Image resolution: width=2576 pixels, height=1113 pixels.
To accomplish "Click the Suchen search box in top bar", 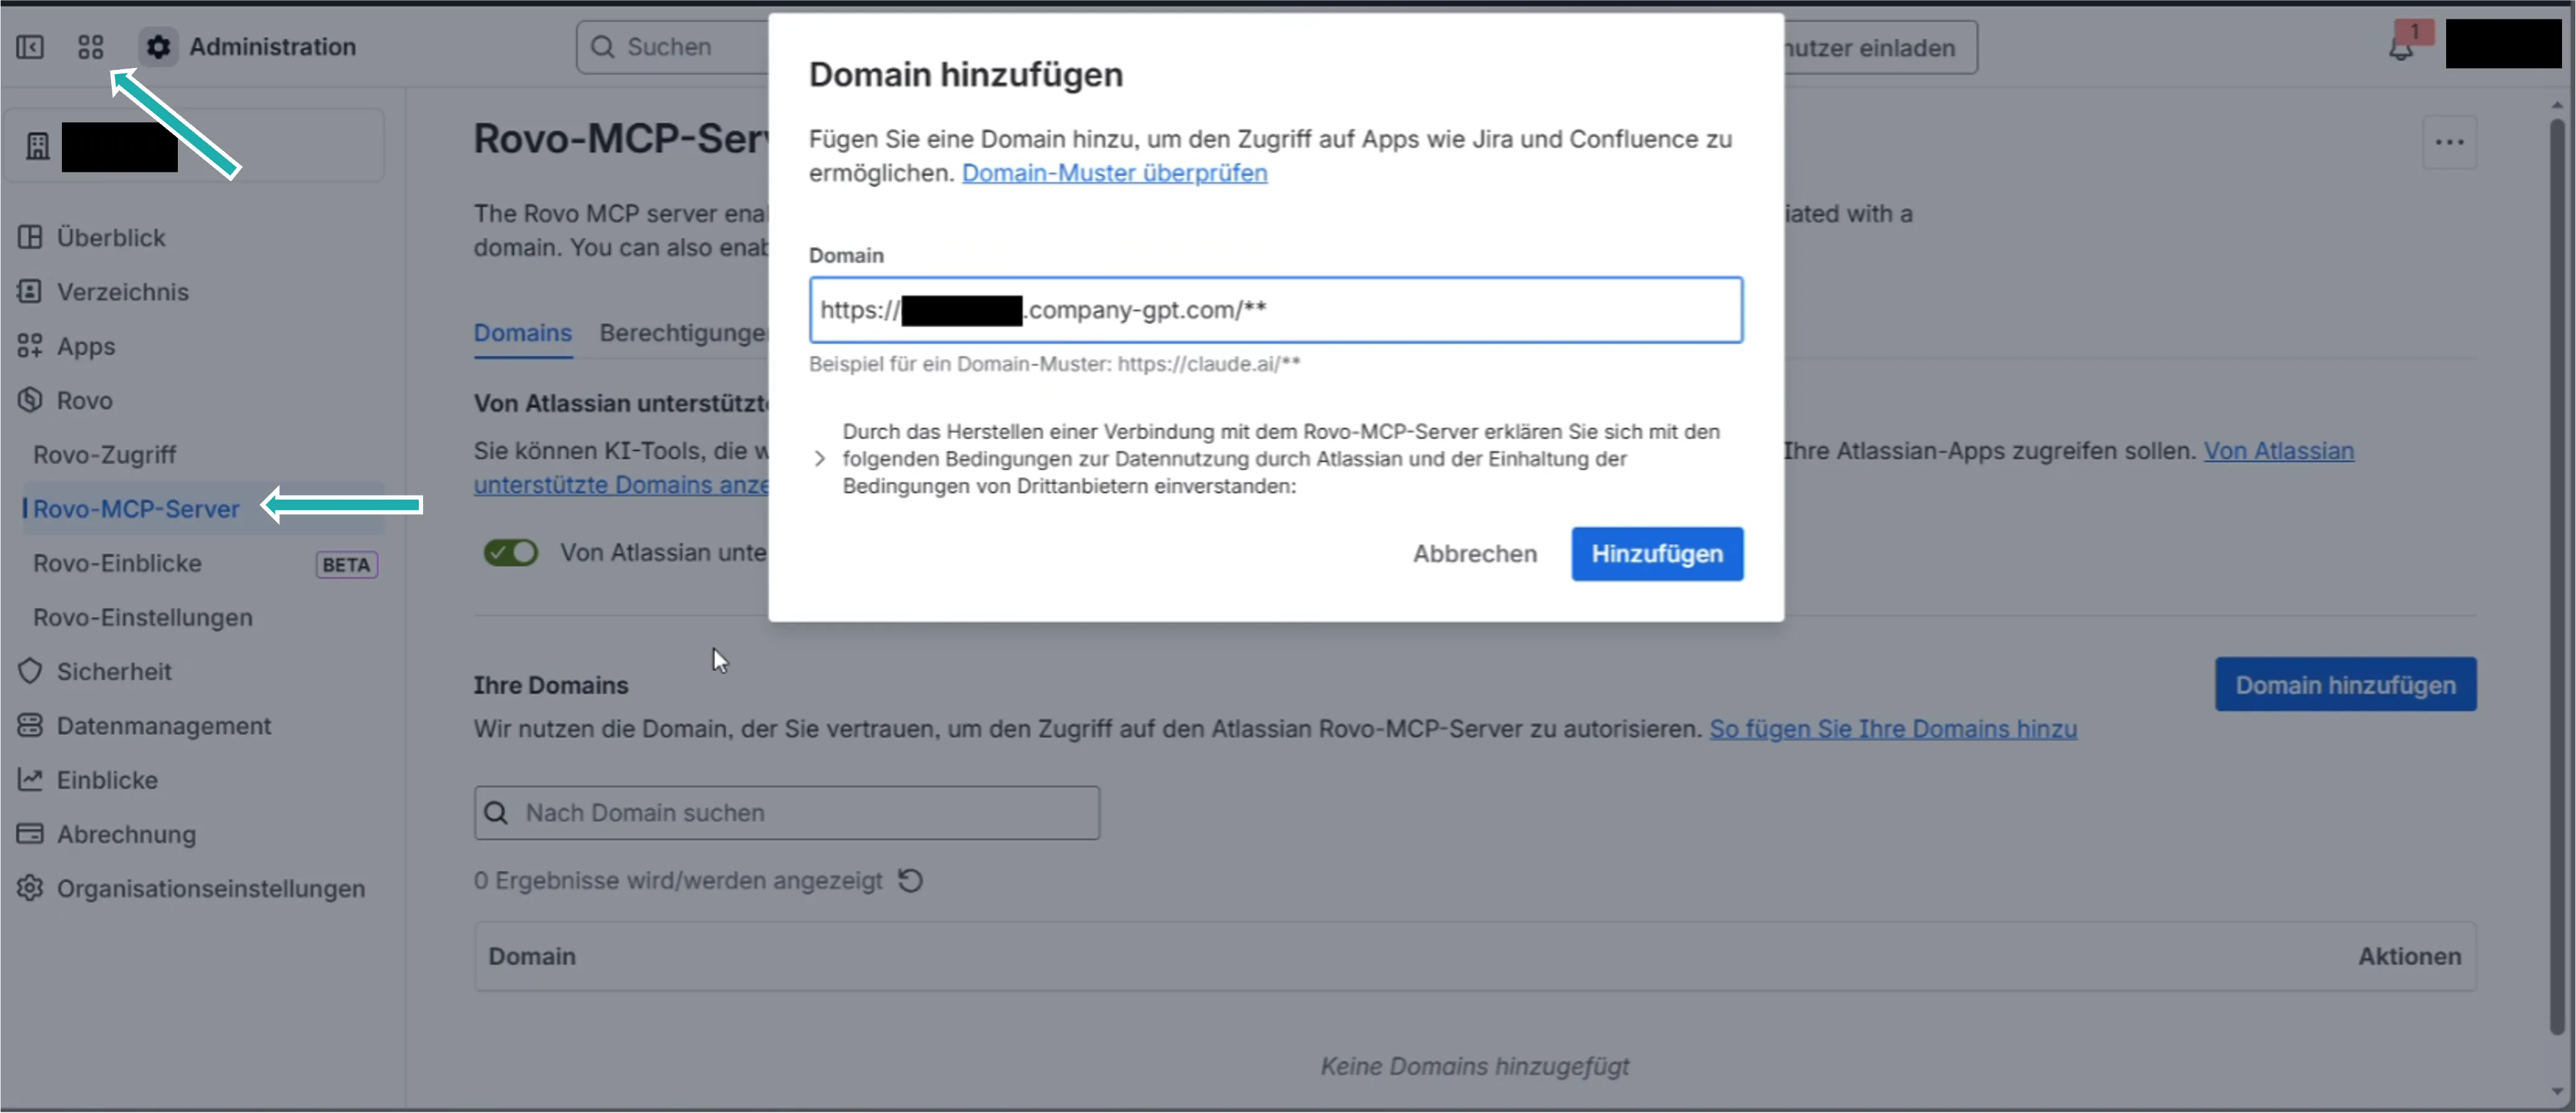I will click(x=672, y=47).
